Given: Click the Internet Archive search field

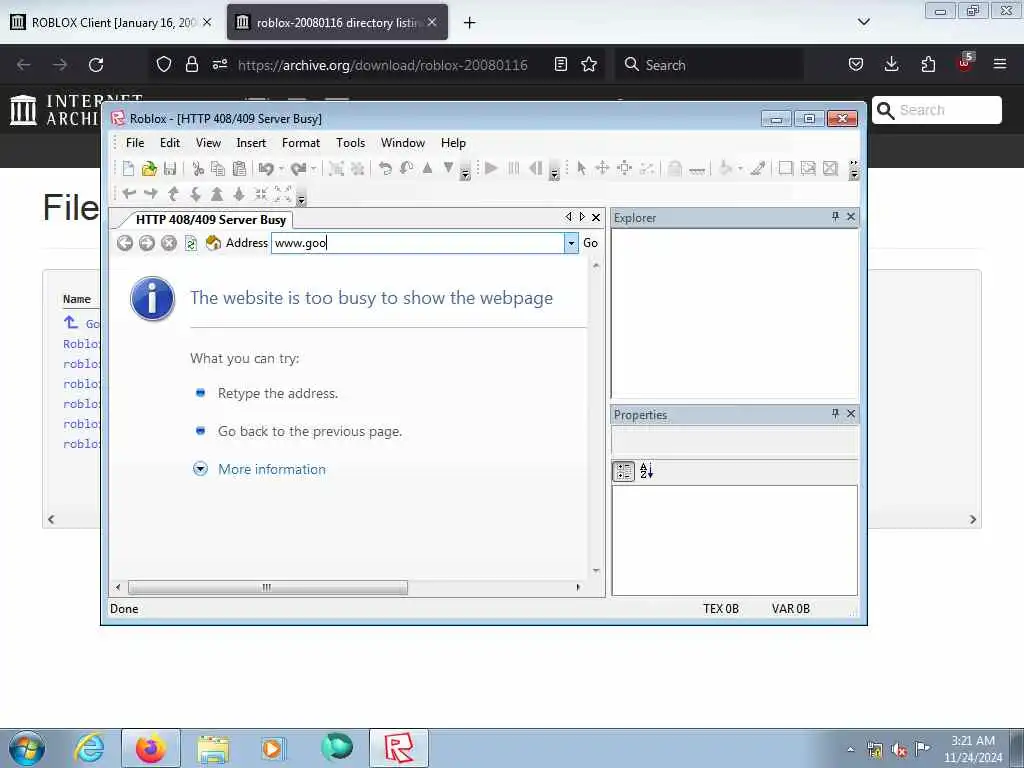Looking at the screenshot, I should tap(937, 110).
